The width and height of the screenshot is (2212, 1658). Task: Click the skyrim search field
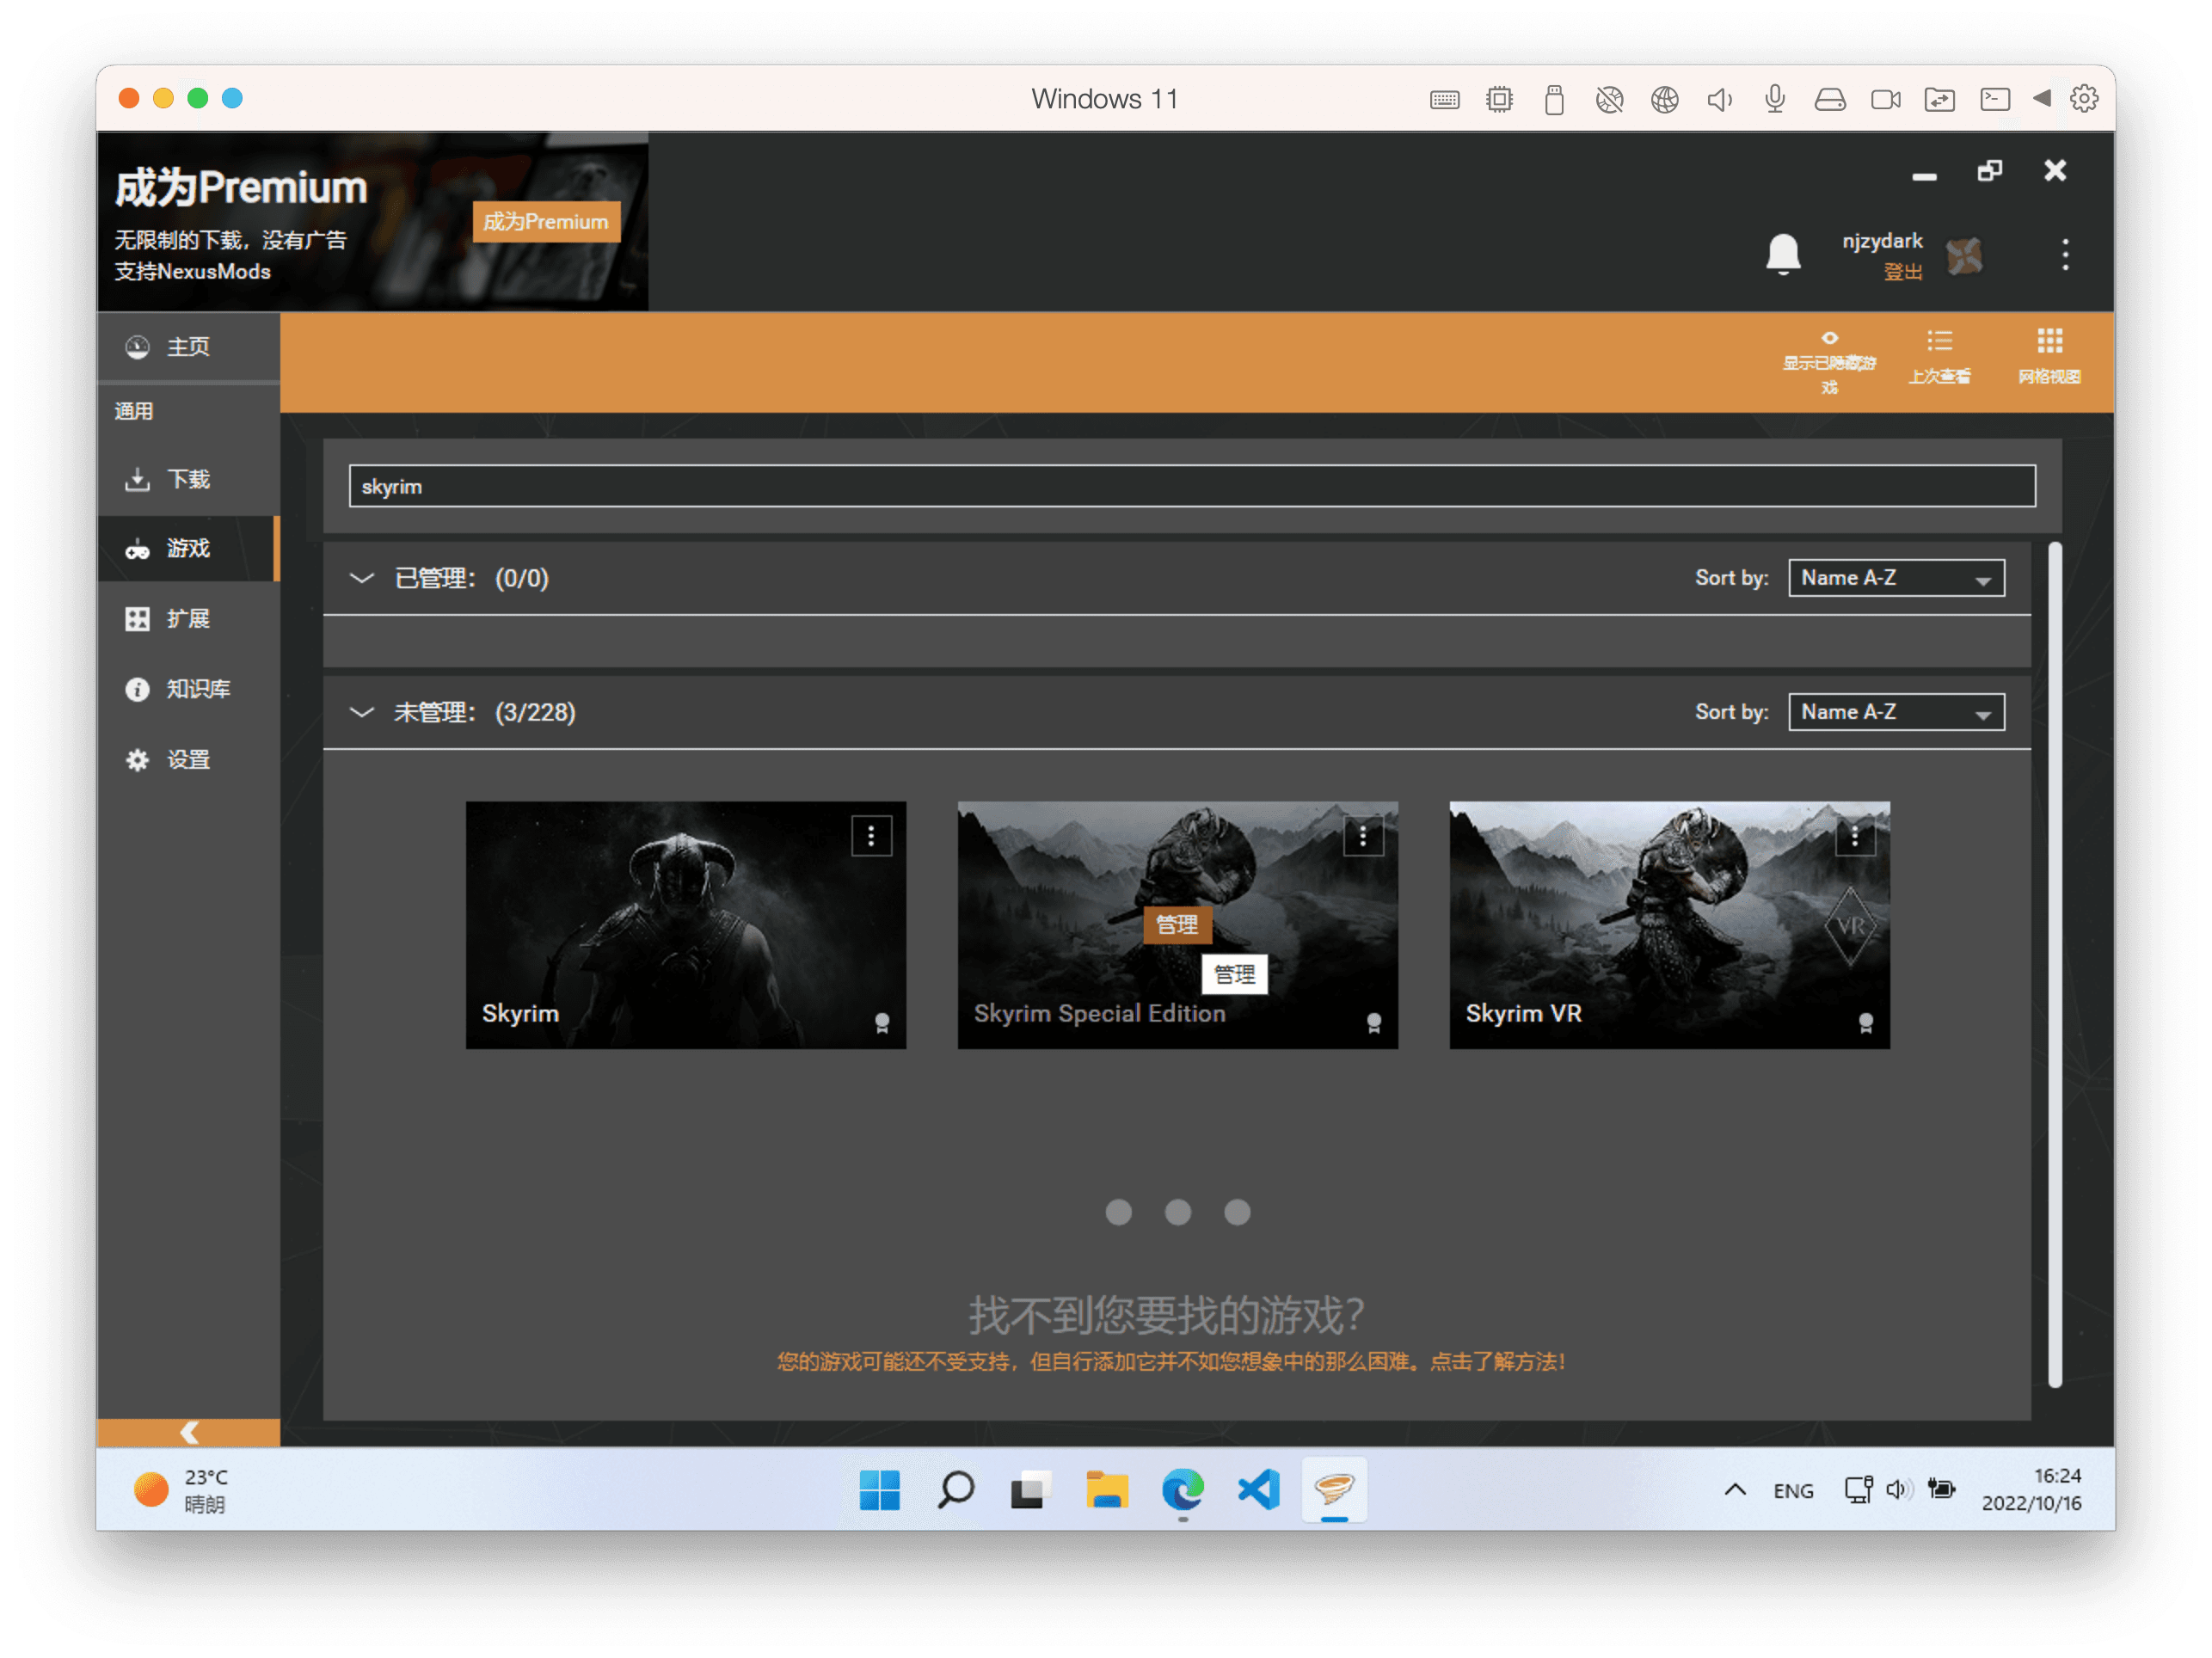click(1191, 486)
